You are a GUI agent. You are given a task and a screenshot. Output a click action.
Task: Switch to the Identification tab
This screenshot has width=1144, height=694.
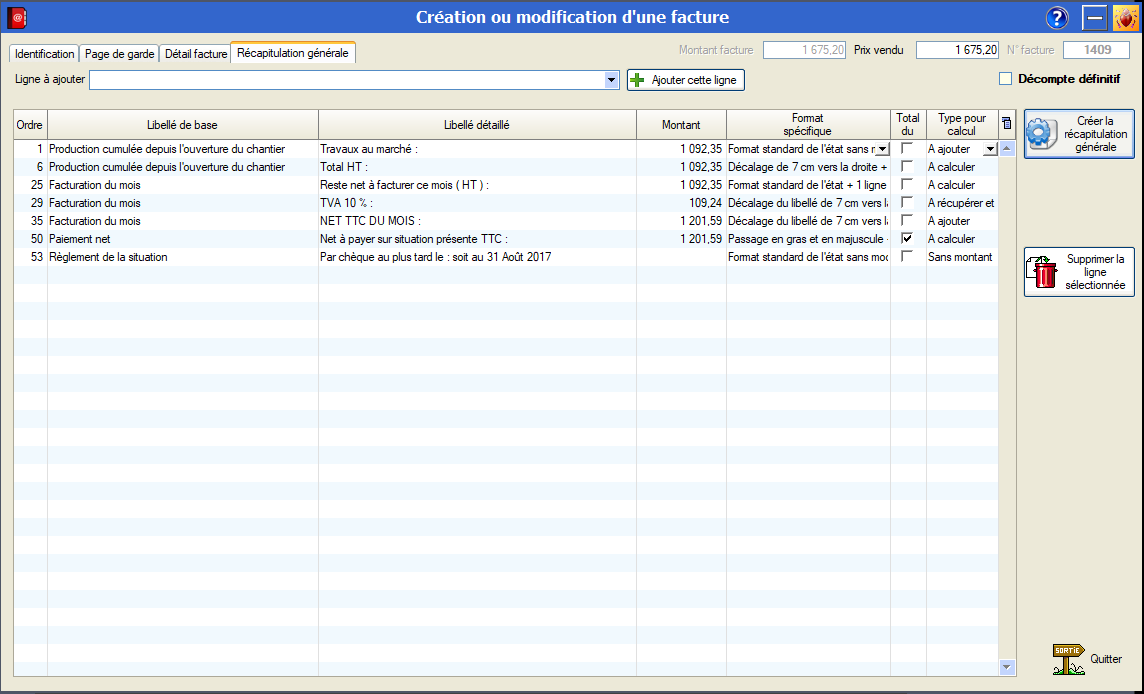(44, 54)
